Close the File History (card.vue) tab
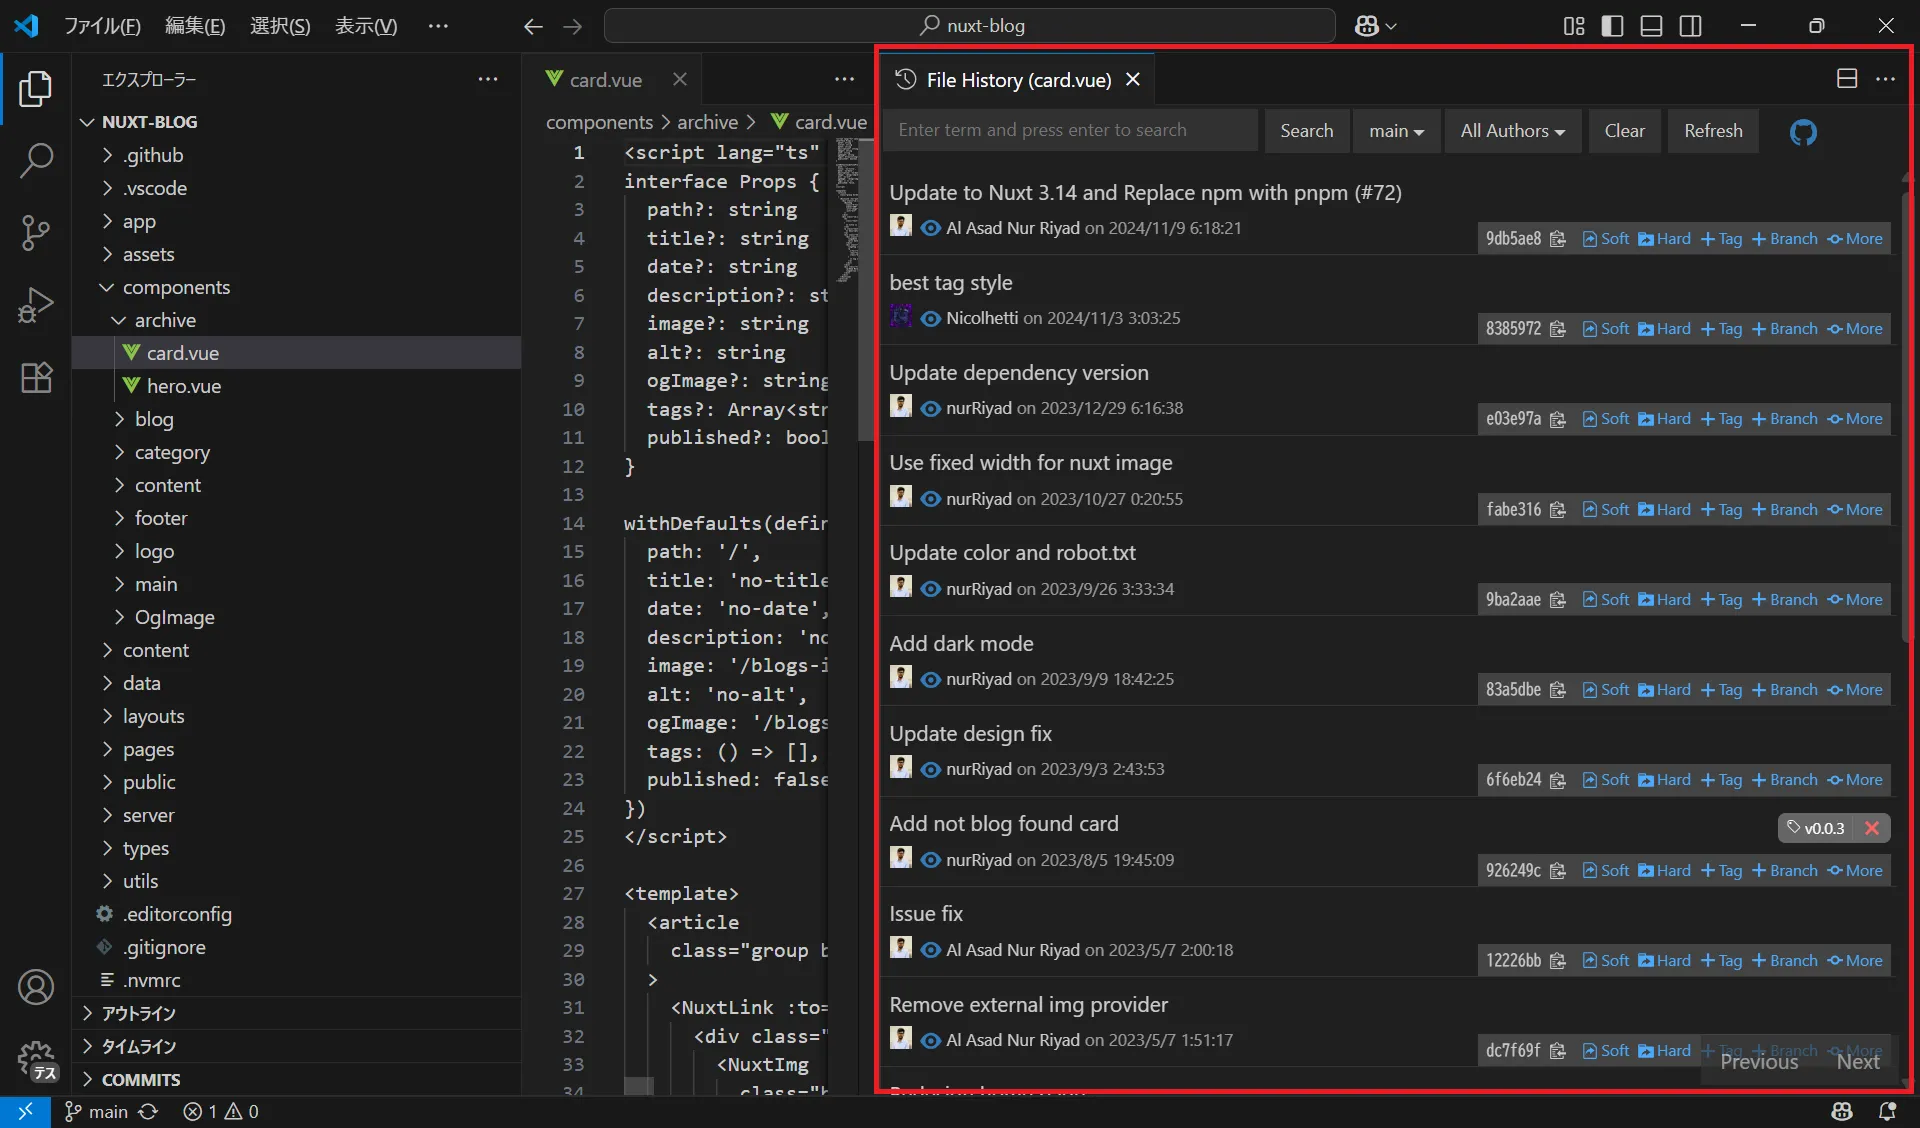This screenshot has height=1128, width=1920. point(1133,79)
